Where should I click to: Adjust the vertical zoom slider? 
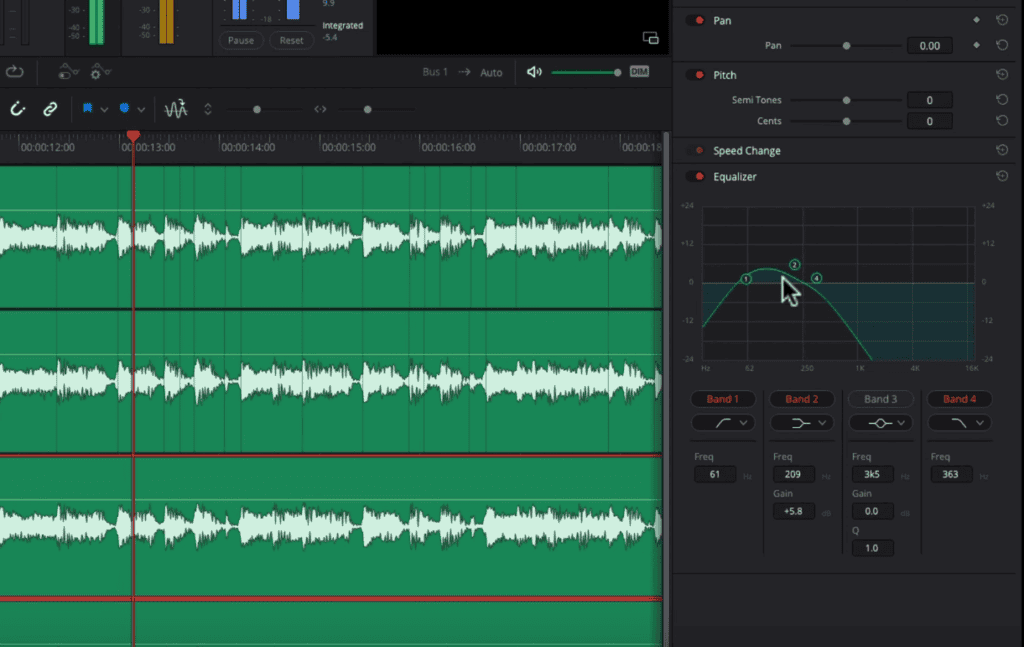[x=257, y=110]
